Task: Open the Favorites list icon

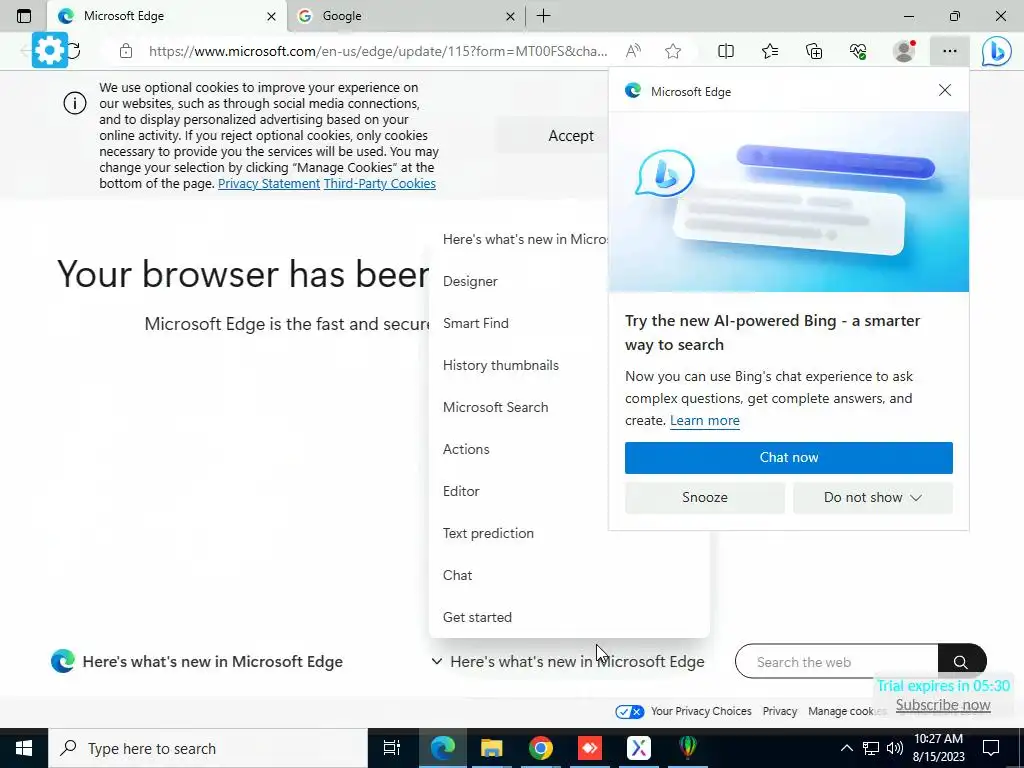Action: [x=770, y=51]
